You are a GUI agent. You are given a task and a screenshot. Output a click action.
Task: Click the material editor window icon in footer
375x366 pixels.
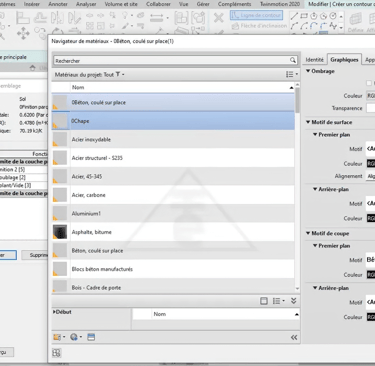pyautogui.click(x=91, y=337)
